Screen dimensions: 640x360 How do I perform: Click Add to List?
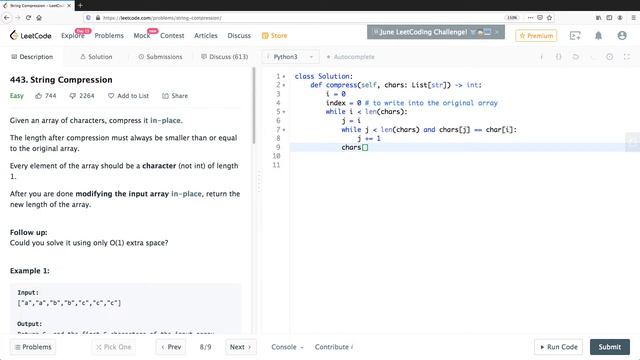click(x=128, y=96)
